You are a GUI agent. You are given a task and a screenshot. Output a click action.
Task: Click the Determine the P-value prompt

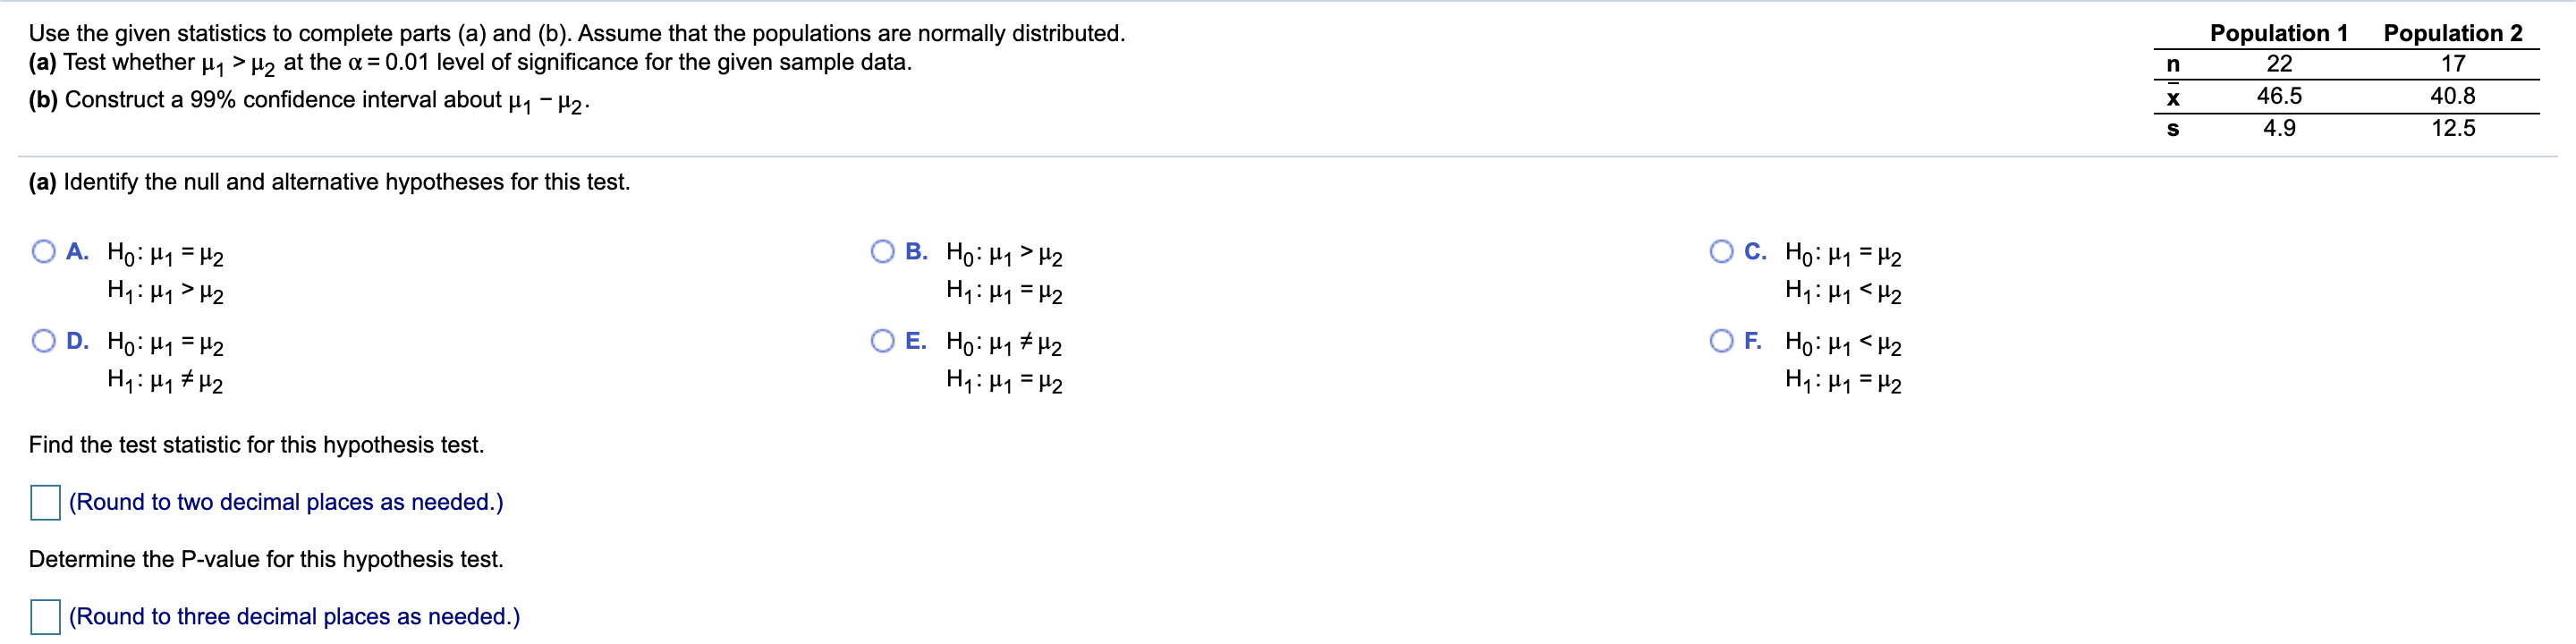tap(265, 559)
